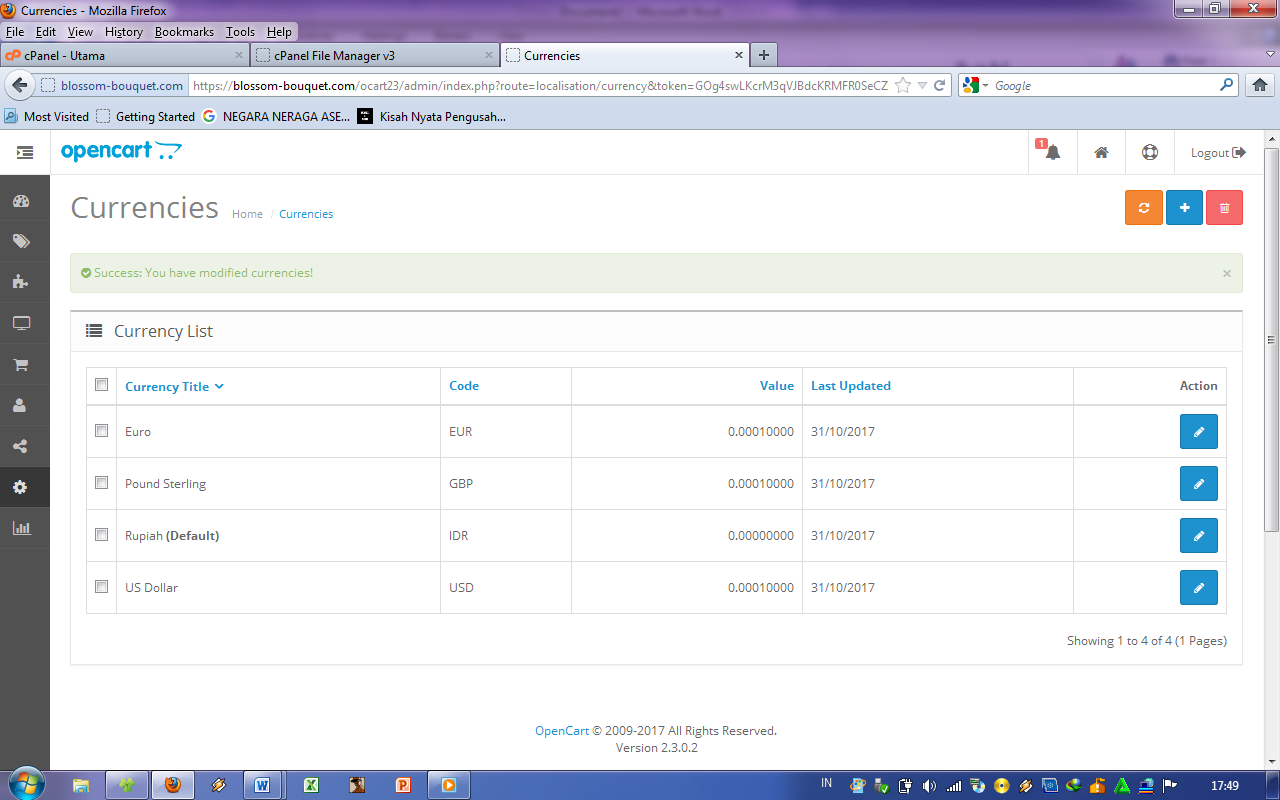The width and height of the screenshot is (1280, 800).
Task: Open the notifications bell icon
Action: pyautogui.click(x=1052, y=153)
